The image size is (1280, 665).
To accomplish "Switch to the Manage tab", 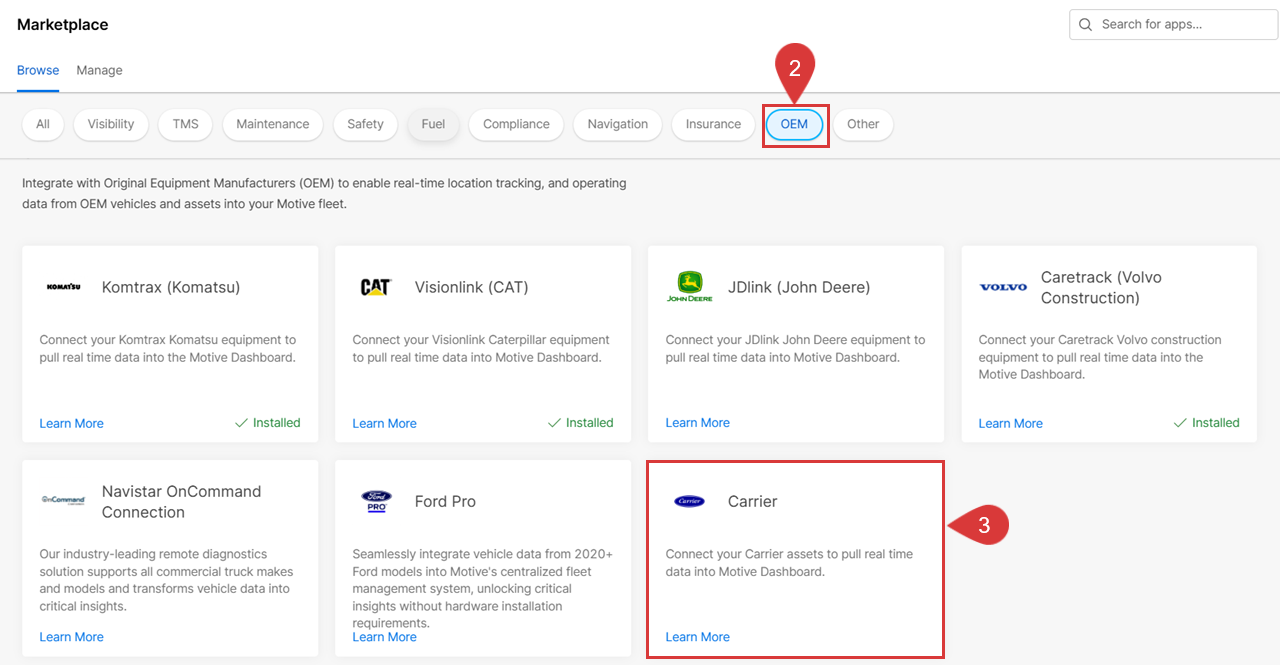I will coord(99,70).
